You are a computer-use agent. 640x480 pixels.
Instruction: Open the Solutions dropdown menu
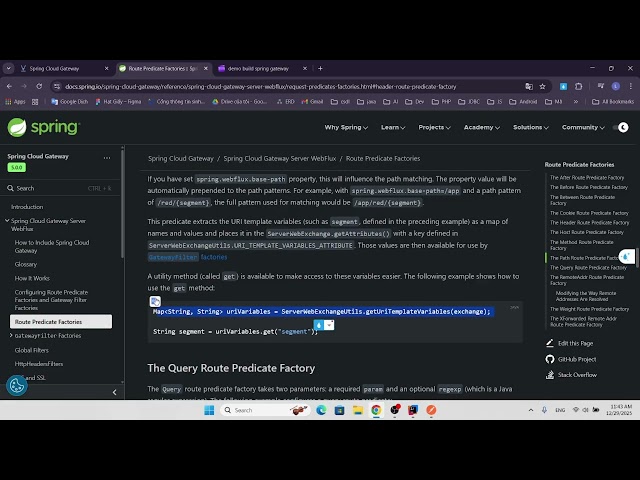tap(531, 127)
